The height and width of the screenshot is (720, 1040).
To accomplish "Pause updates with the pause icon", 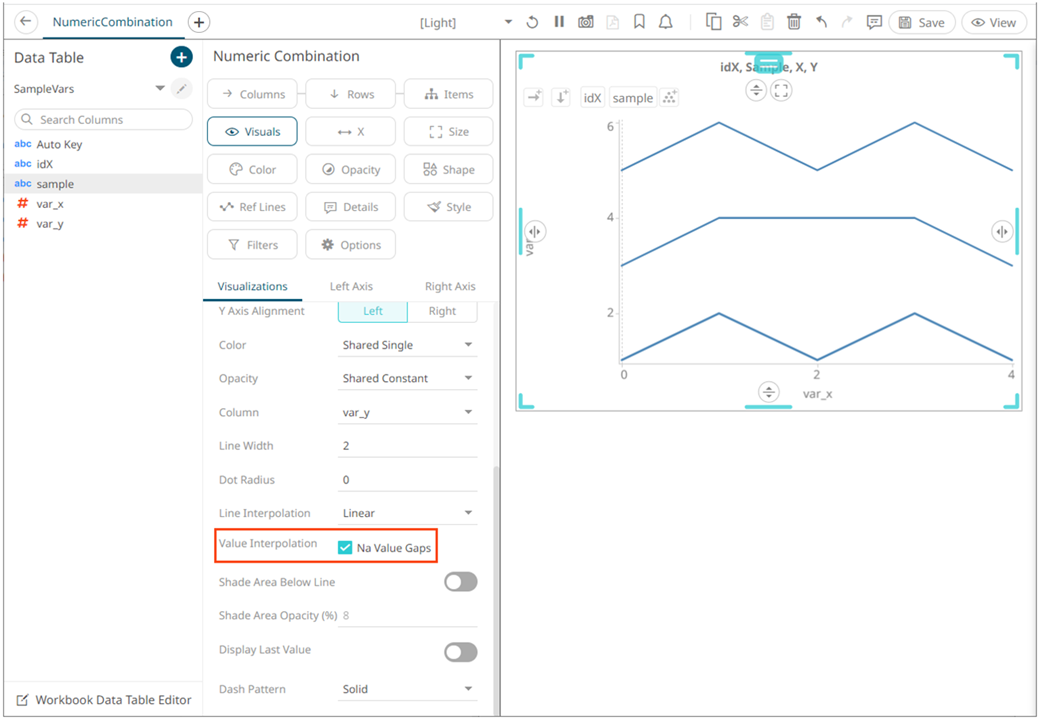I will [559, 22].
